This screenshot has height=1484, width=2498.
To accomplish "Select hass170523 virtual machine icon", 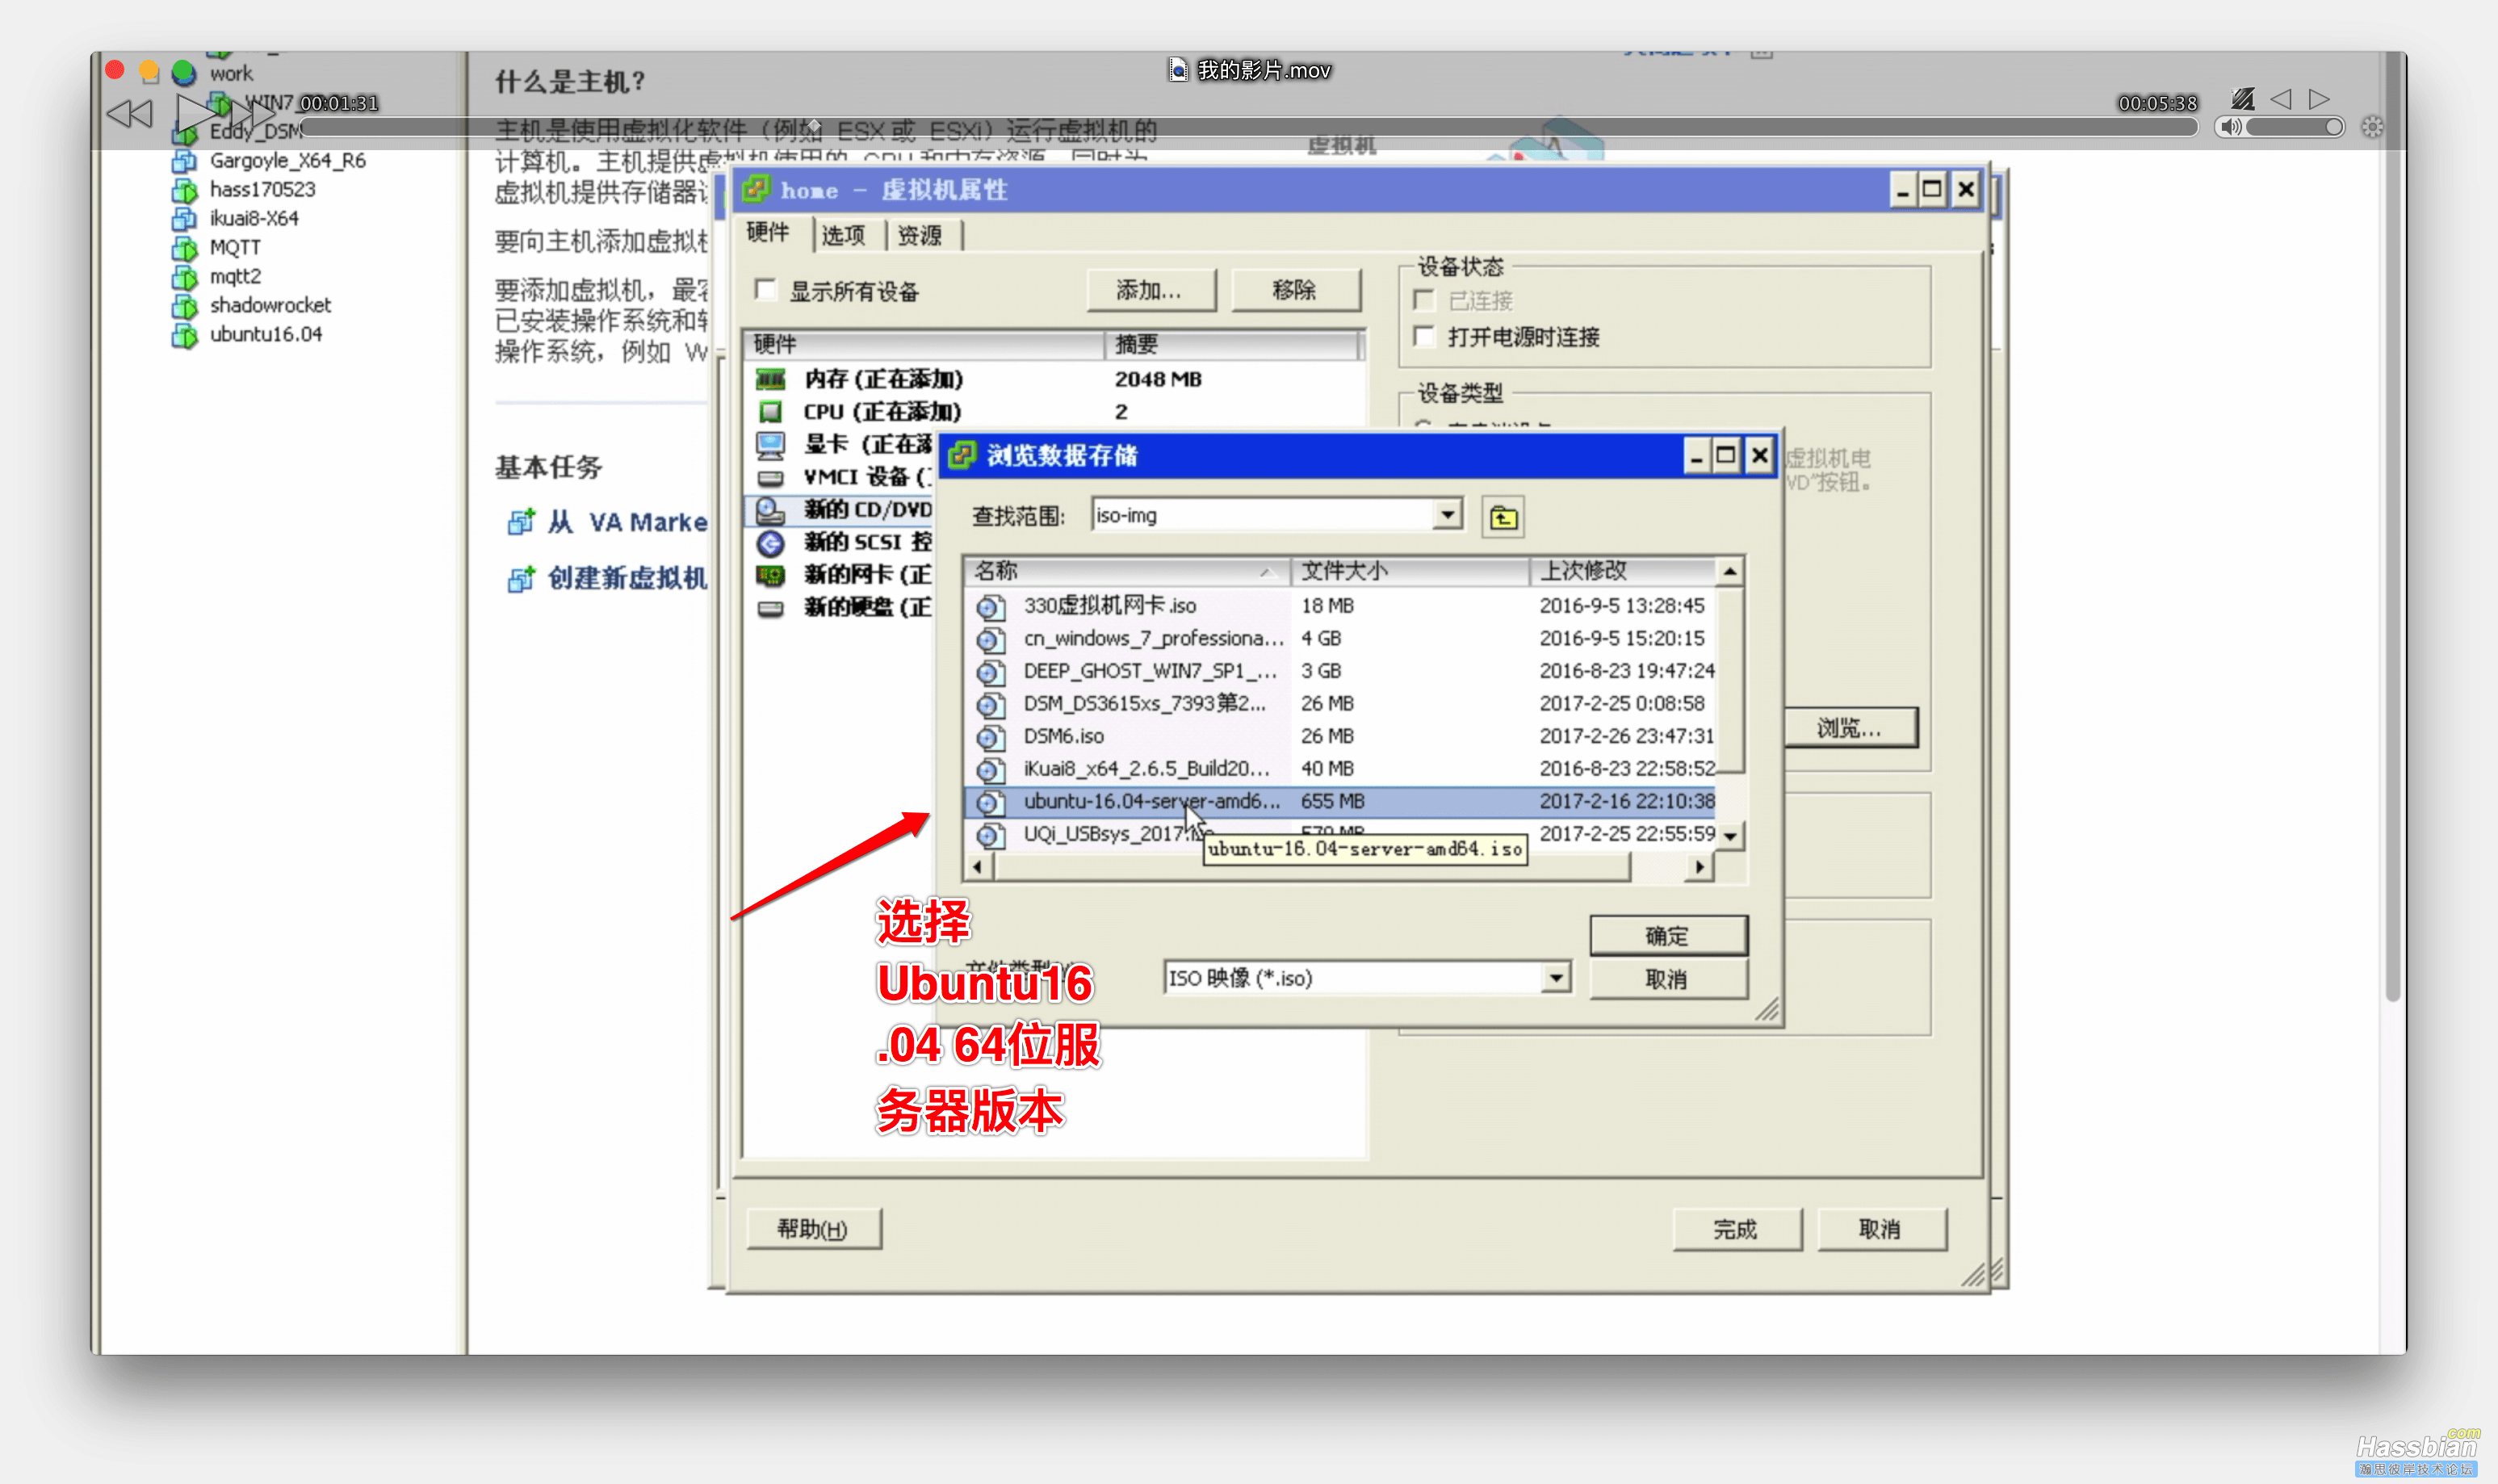I will 185,190.
